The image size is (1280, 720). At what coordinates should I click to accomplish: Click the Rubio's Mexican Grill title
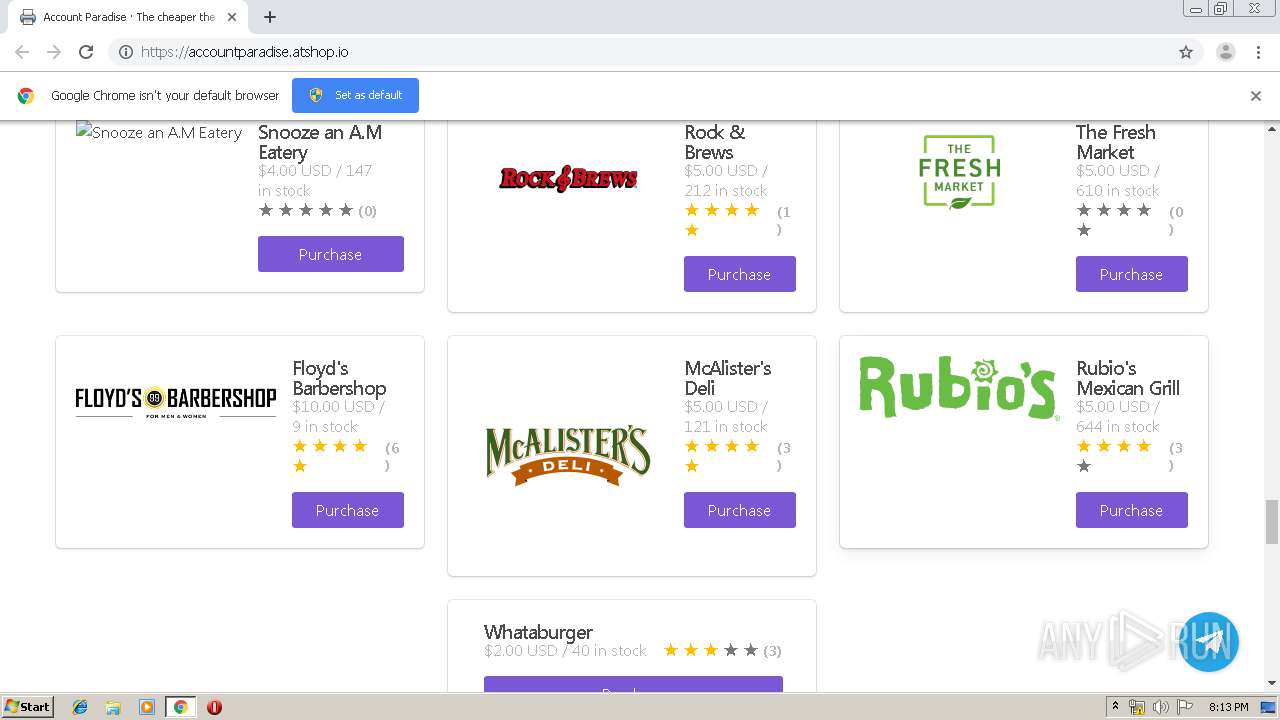coord(1128,378)
